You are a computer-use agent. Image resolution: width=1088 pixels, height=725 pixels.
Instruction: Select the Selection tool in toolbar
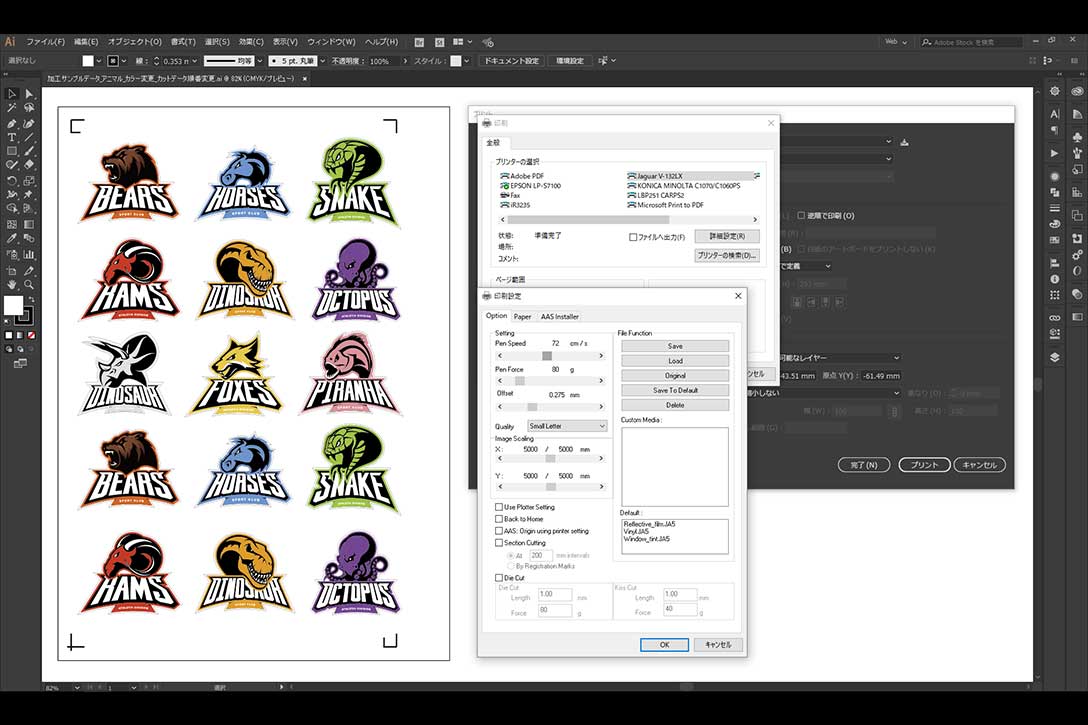[x=12, y=94]
